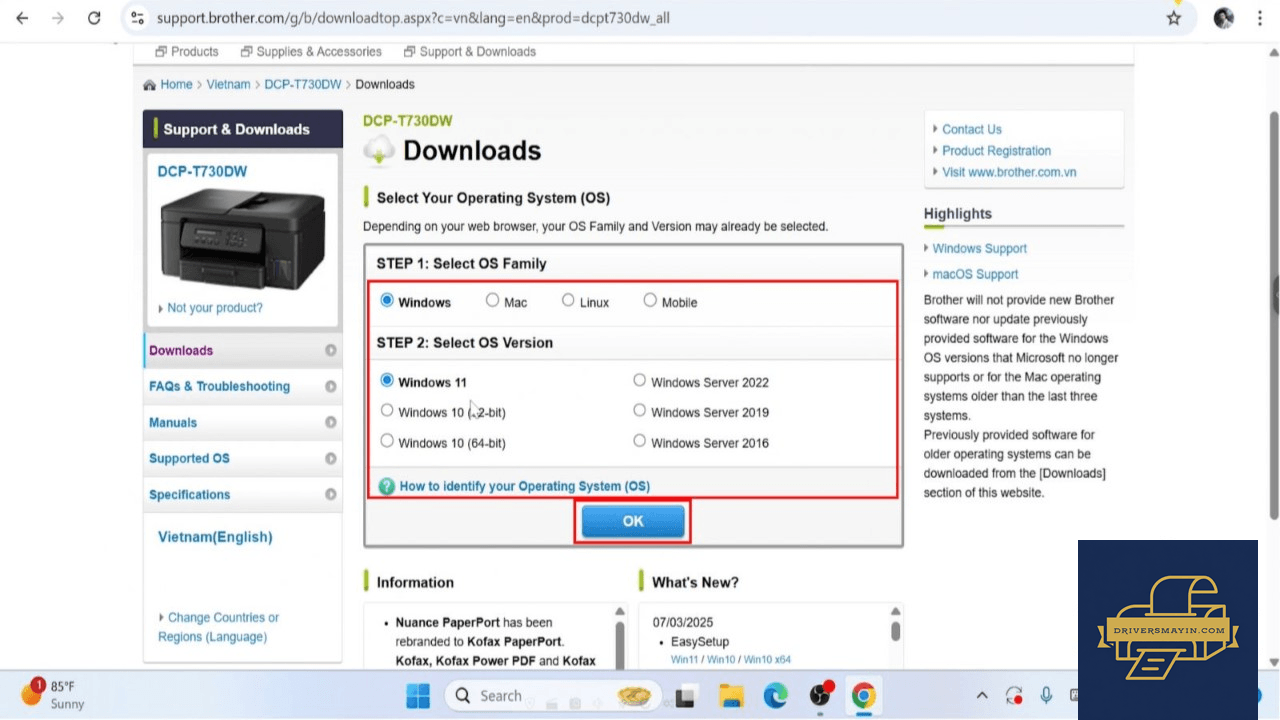Click the arrow icon beside FAQs & Troubleshooting
The height and width of the screenshot is (720, 1280).
[x=331, y=387]
